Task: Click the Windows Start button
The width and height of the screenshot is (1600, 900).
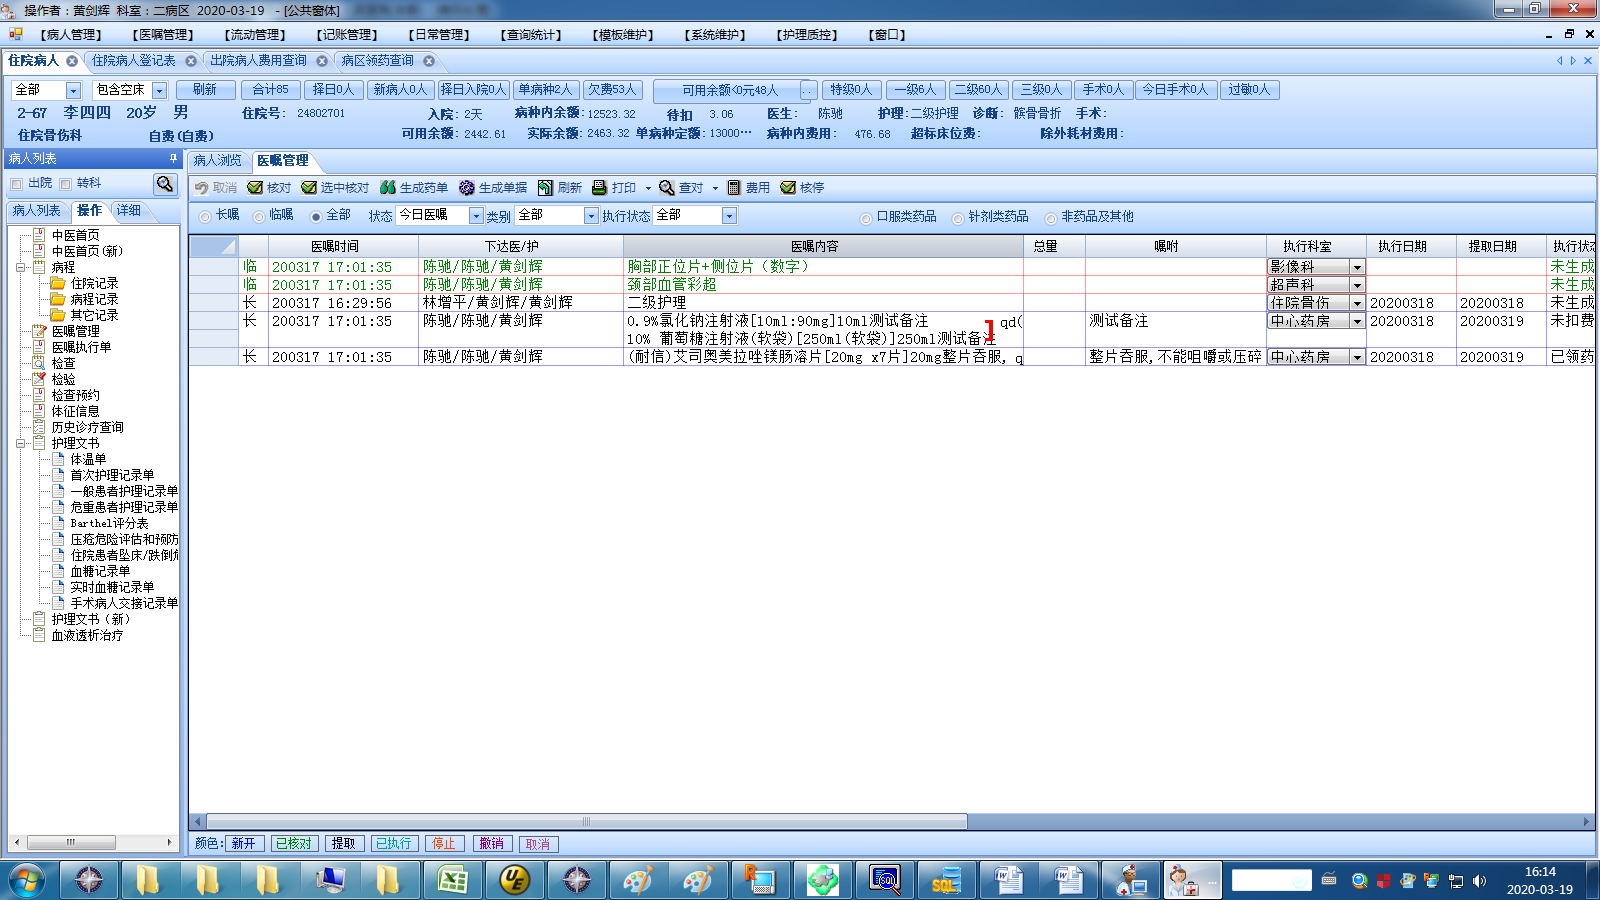Action: (x=27, y=880)
